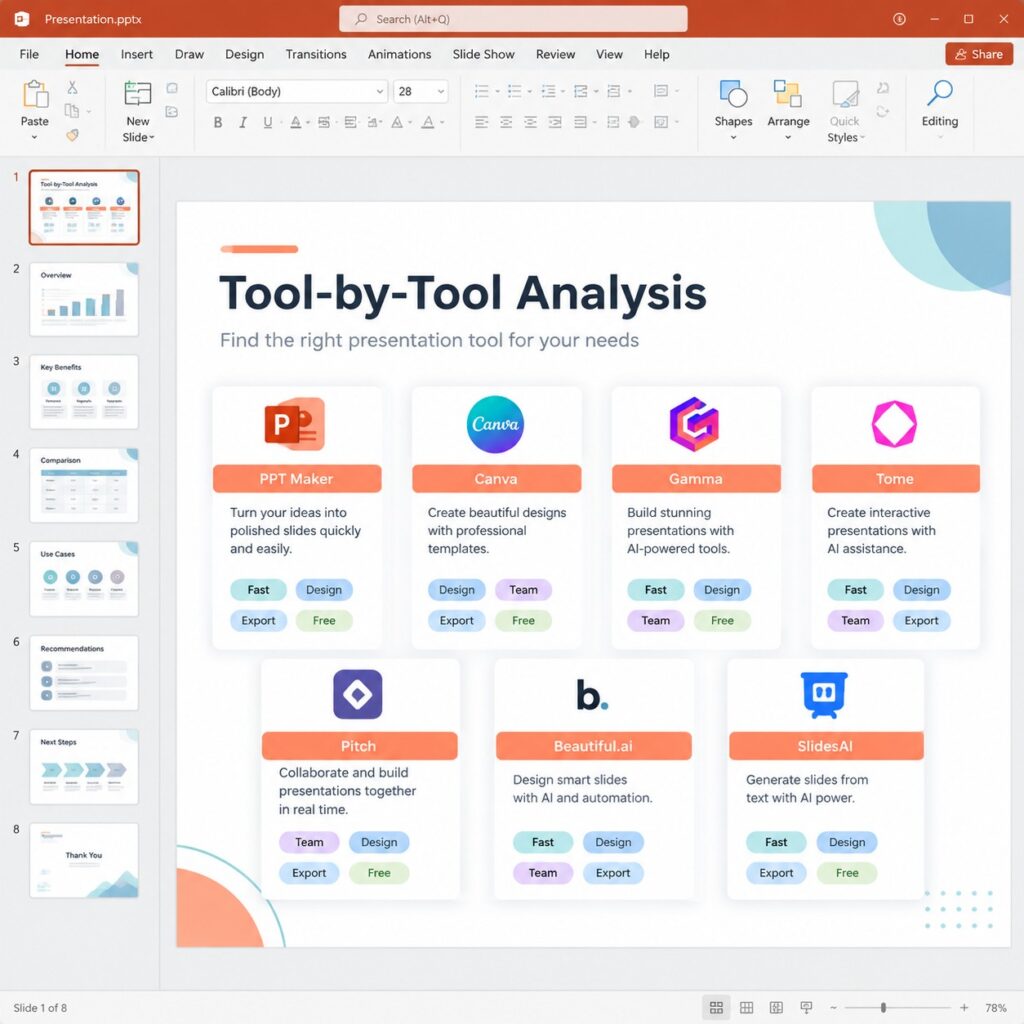Viewport: 1024px width, 1024px height.
Task: Open the bullets dropdown arrow
Action: (x=497, y=91)
